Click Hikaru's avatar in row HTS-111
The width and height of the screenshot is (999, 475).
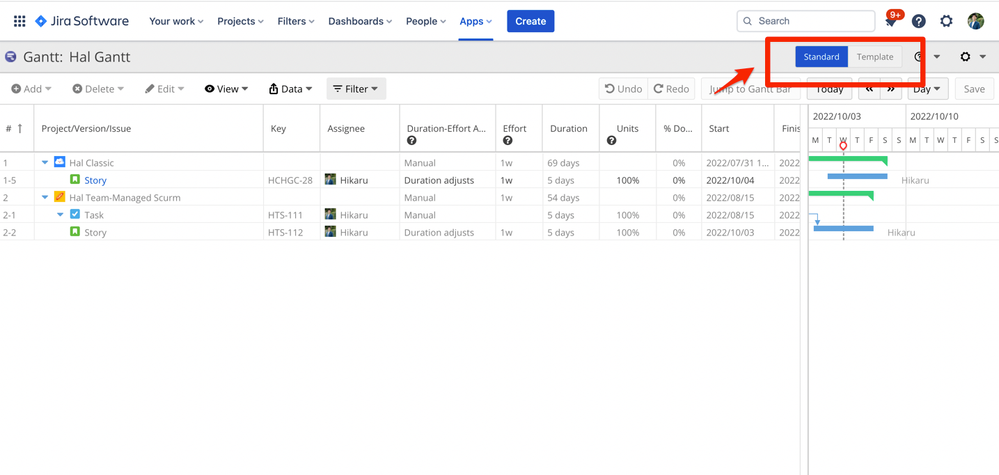[x=330, y=214]
